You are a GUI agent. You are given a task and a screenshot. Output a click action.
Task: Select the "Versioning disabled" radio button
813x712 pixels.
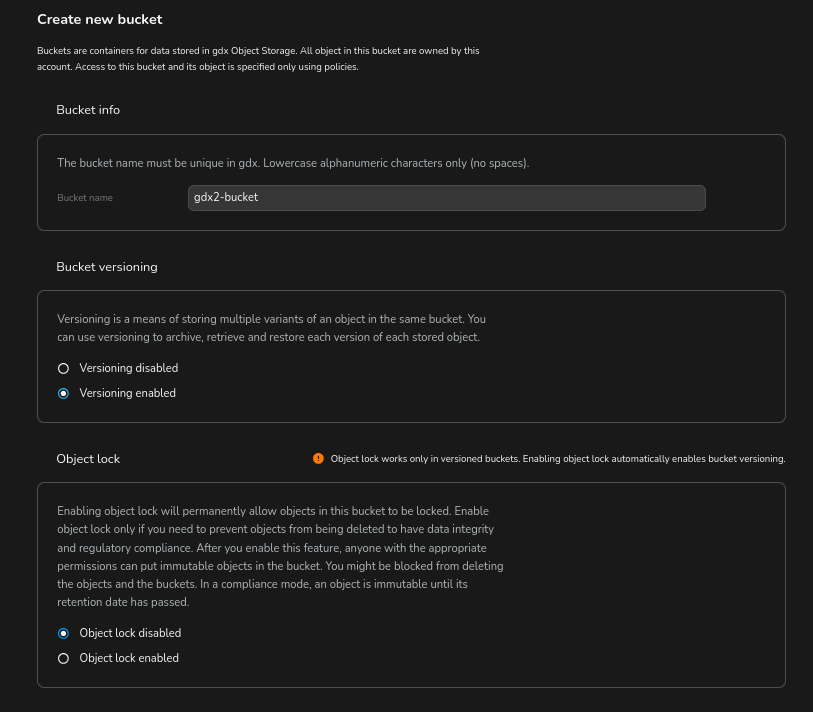[63, 368]
